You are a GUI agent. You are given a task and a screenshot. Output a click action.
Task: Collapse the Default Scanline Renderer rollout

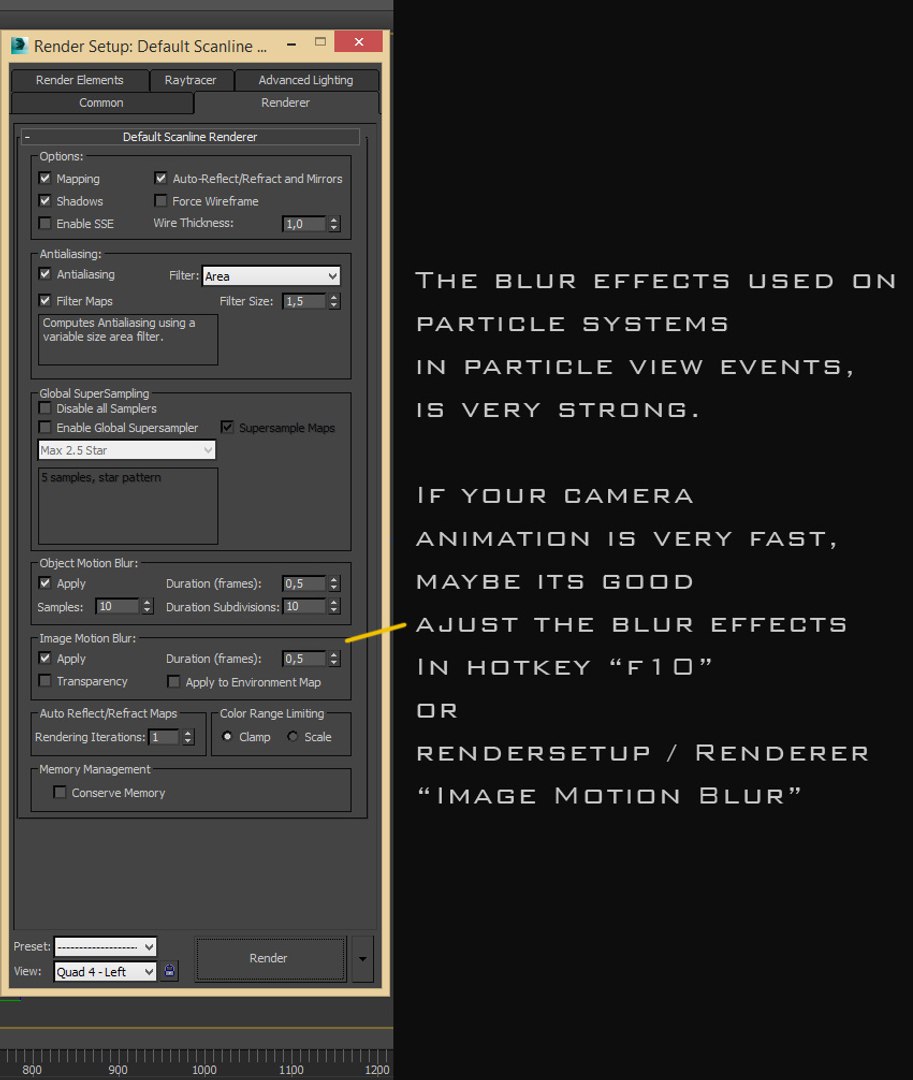click(190, 136)
